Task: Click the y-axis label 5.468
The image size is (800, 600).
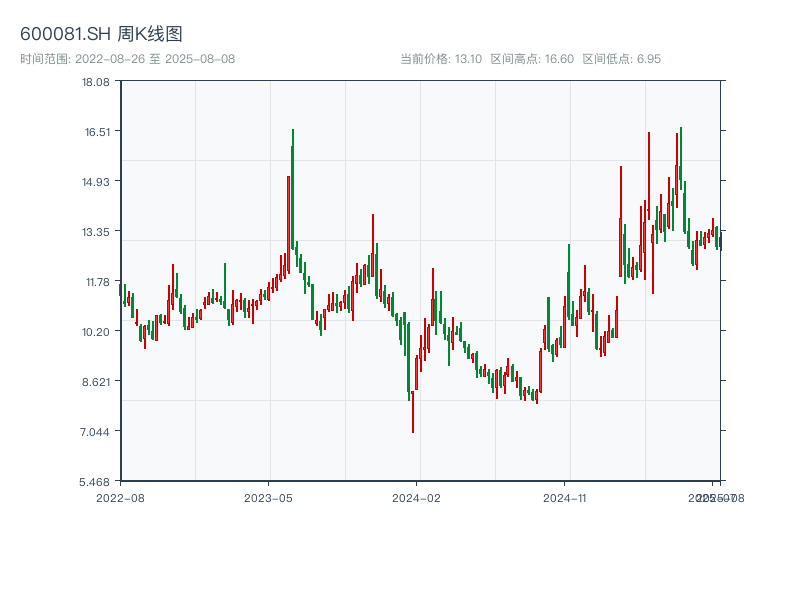Action: 94,482
